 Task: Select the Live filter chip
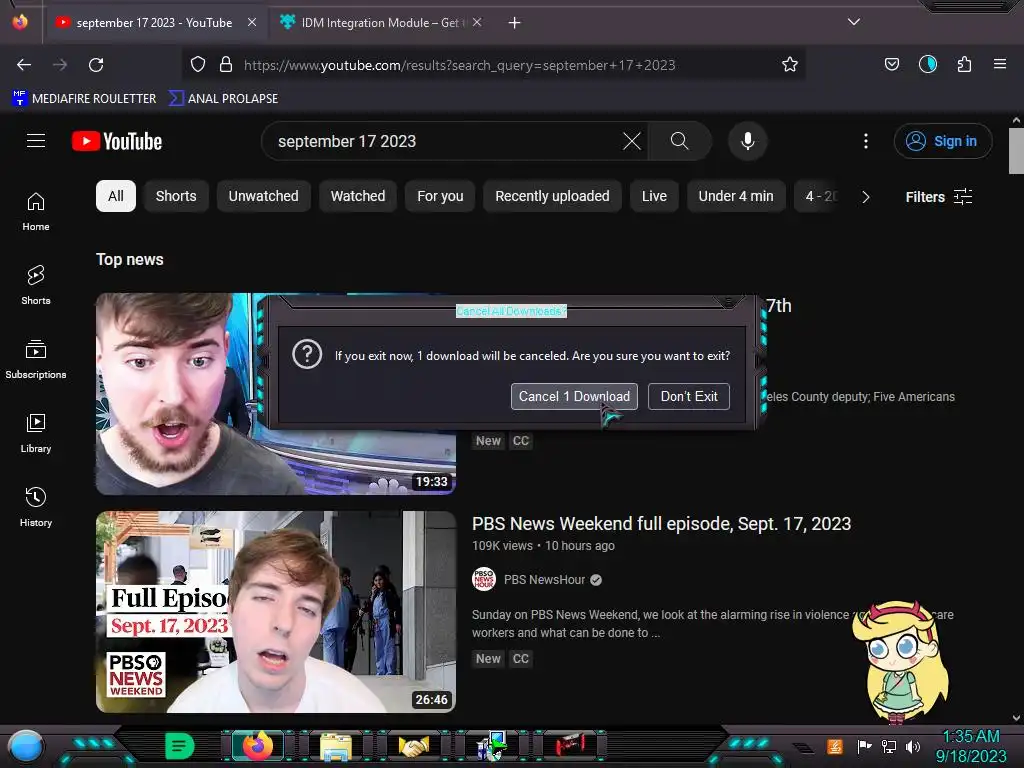pyautogui.click(x=654, y=196)
